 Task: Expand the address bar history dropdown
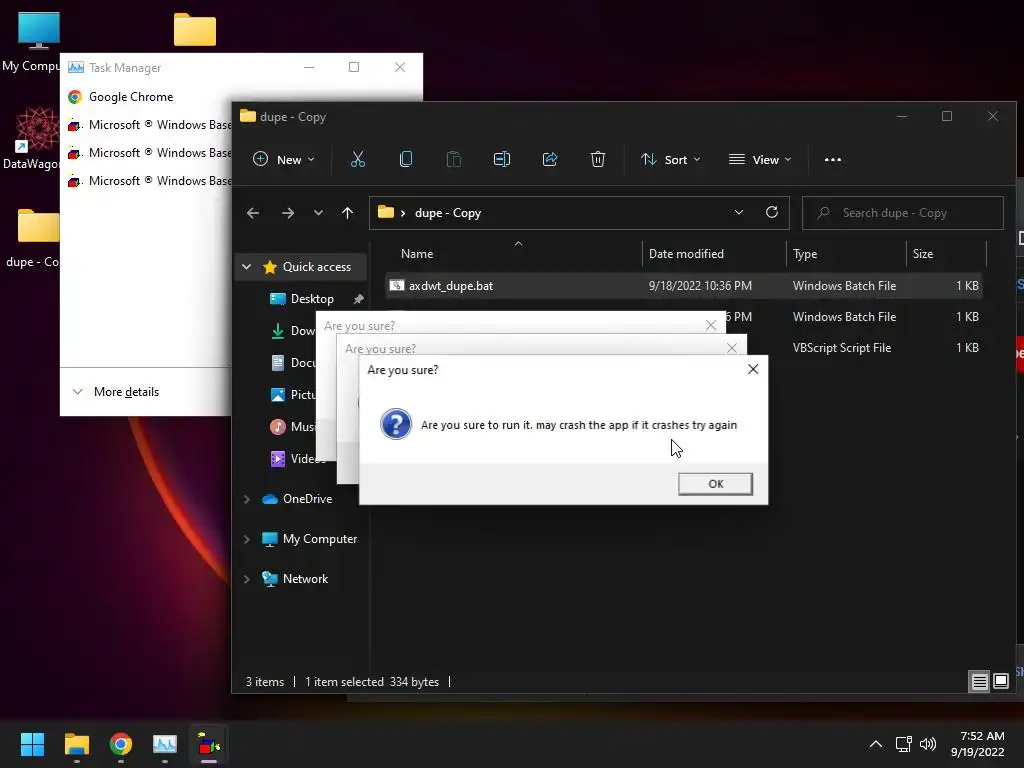click(739, 212)
